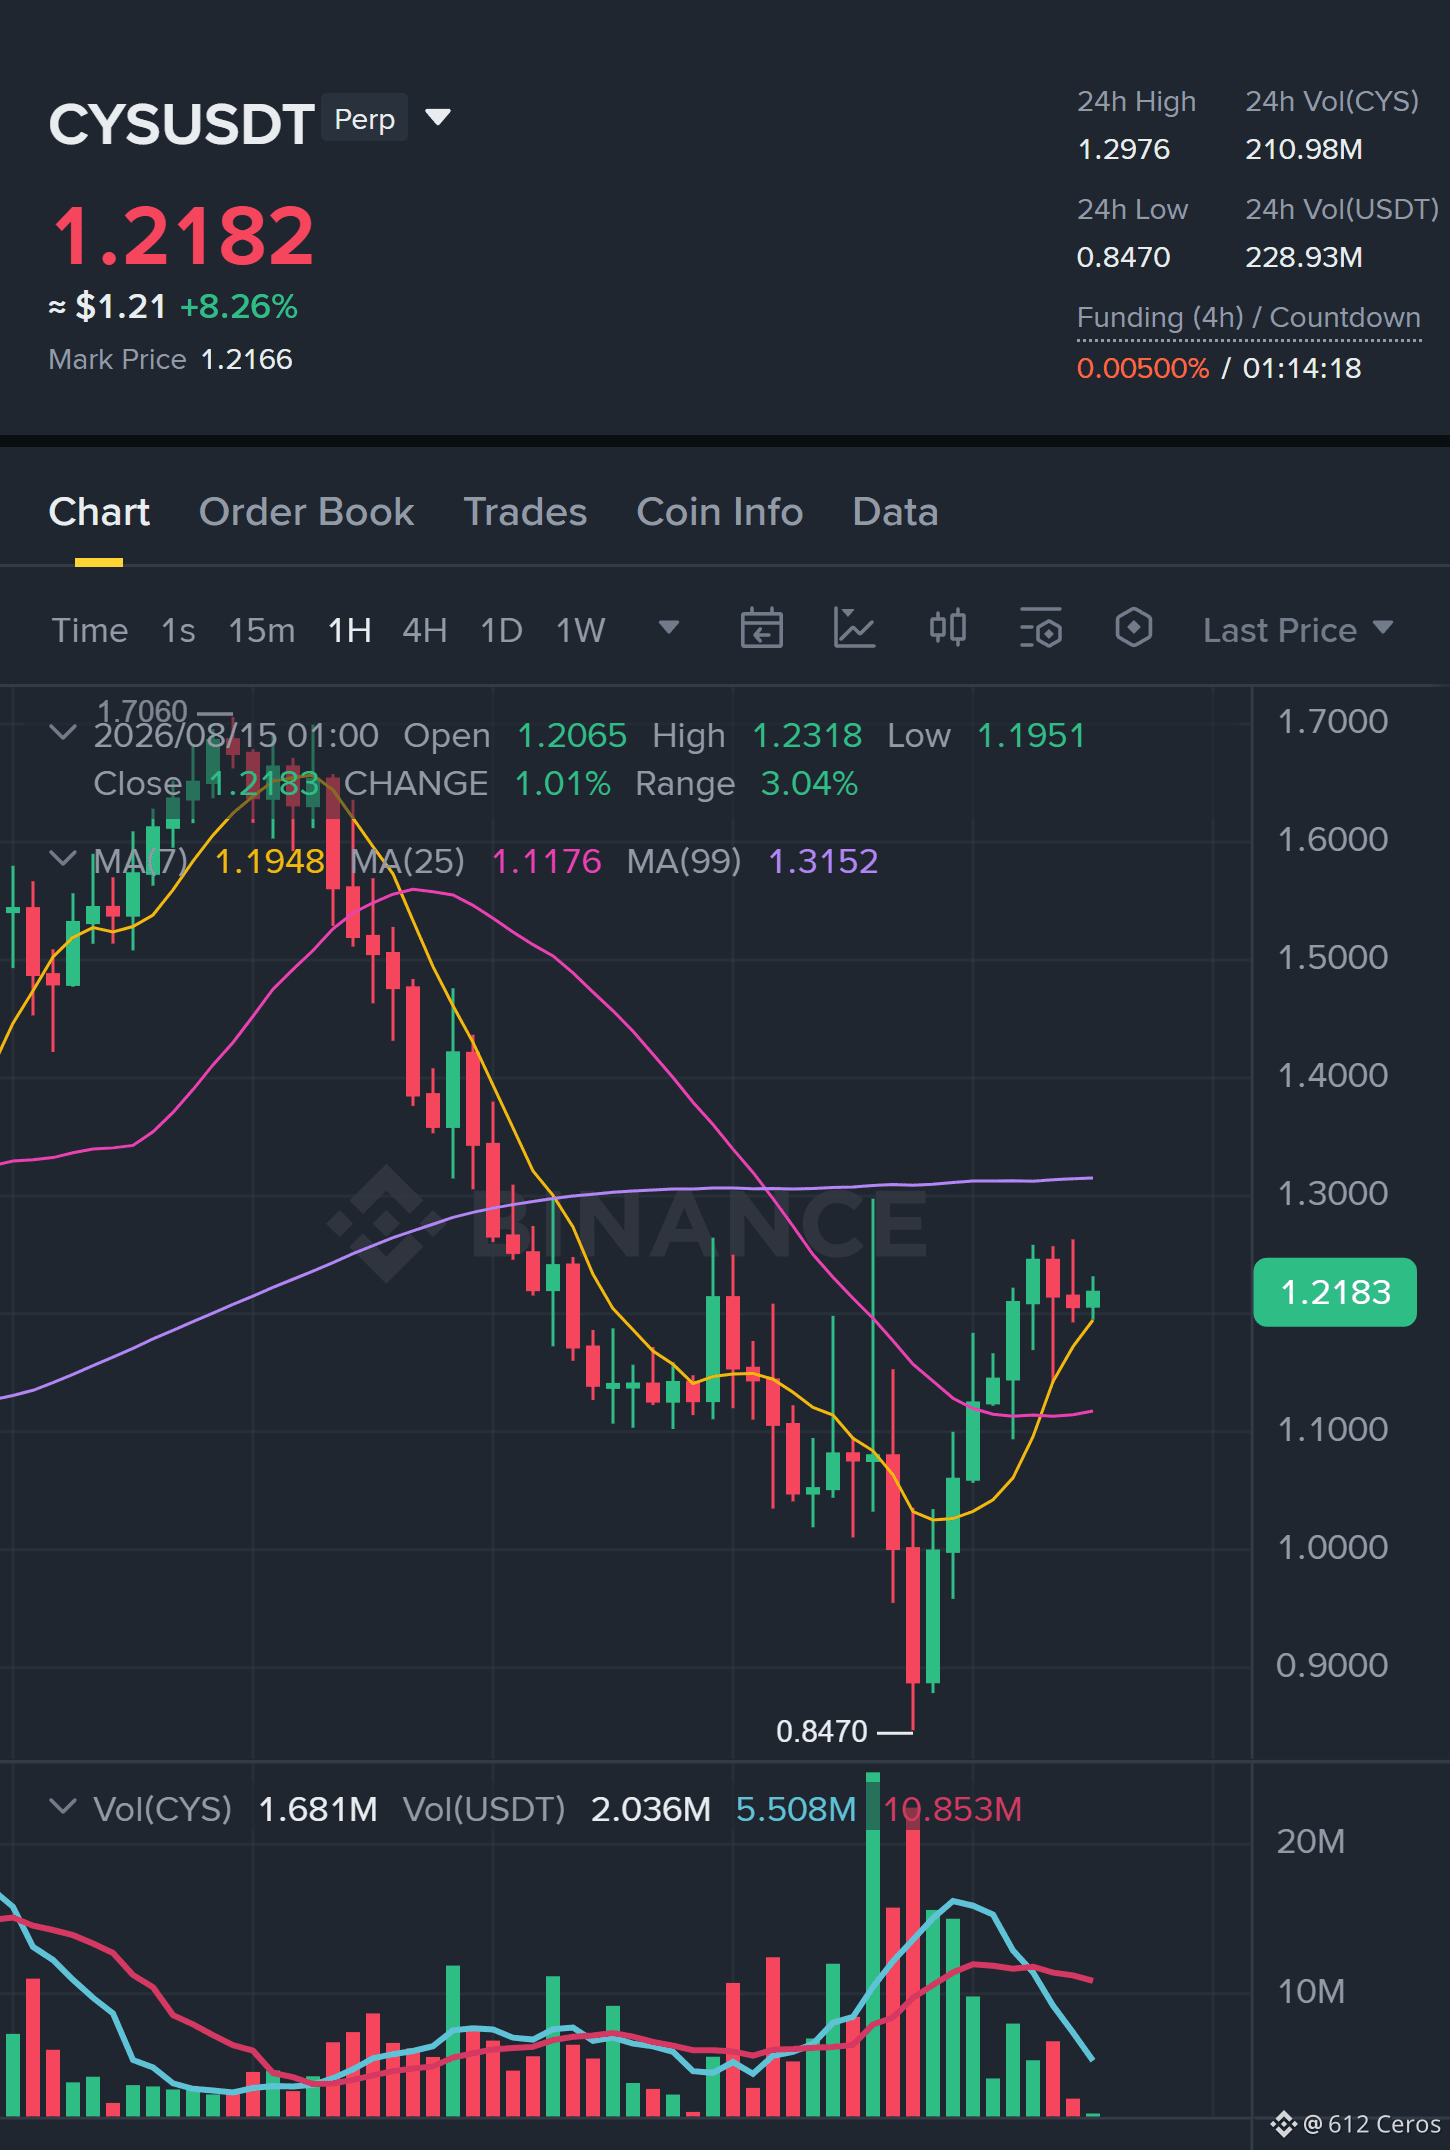Image resolution: width=1450 pixels, height=2150 pixels.
Task: Open the hexagon chart preferences icon
Action: coord(1133,629)
